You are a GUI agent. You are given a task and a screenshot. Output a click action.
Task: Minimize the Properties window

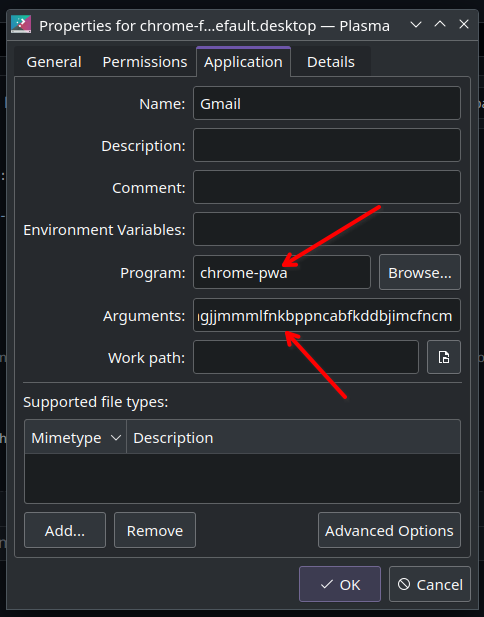[416, 25]
